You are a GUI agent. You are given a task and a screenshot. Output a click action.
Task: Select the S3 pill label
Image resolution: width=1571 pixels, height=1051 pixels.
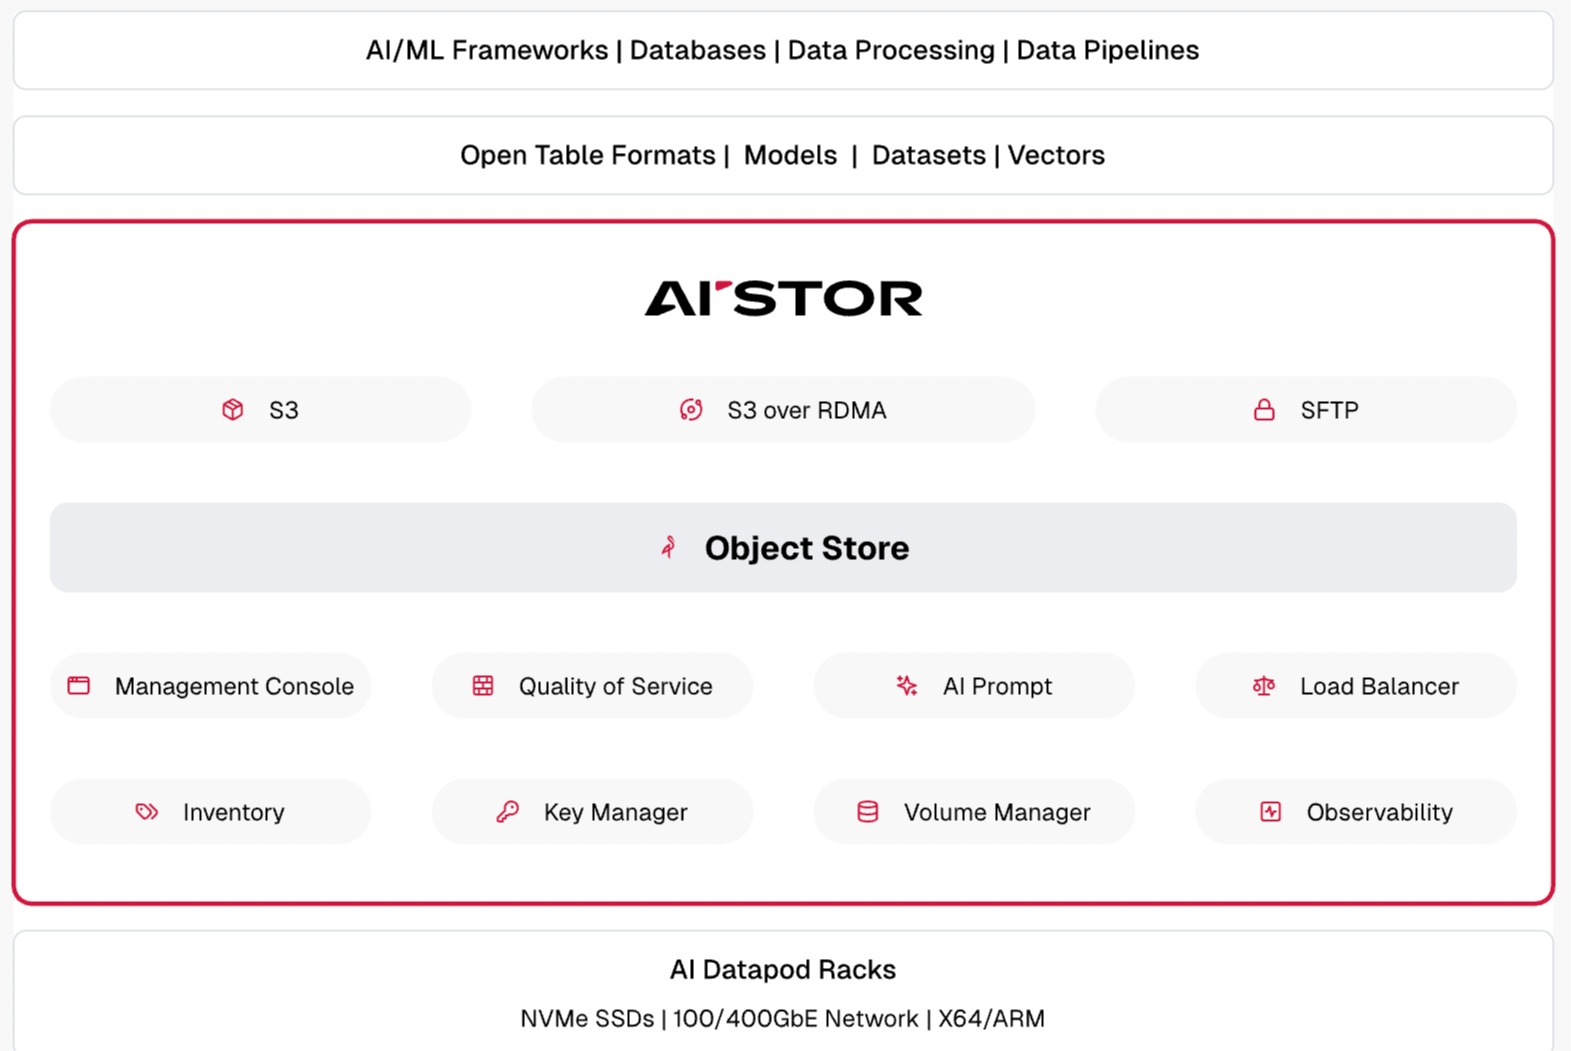point(284,410)
